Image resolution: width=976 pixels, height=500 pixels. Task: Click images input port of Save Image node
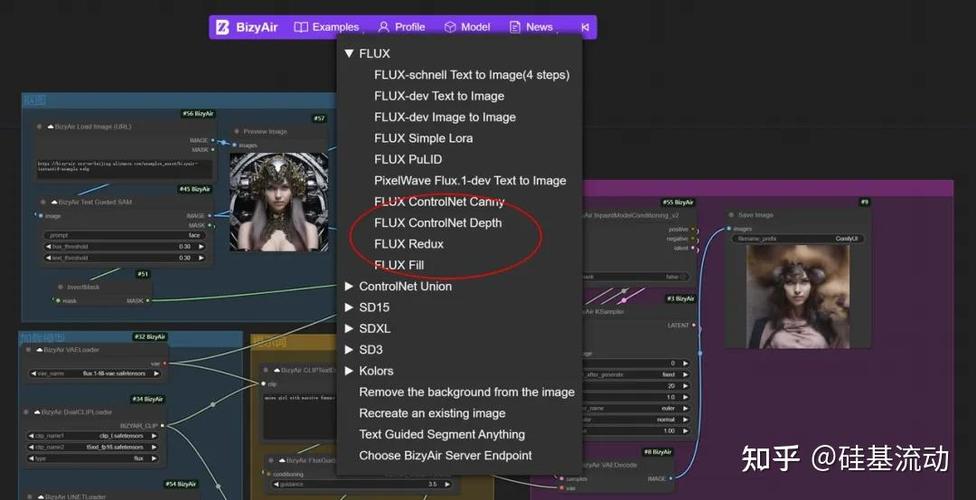pos(729,229)
